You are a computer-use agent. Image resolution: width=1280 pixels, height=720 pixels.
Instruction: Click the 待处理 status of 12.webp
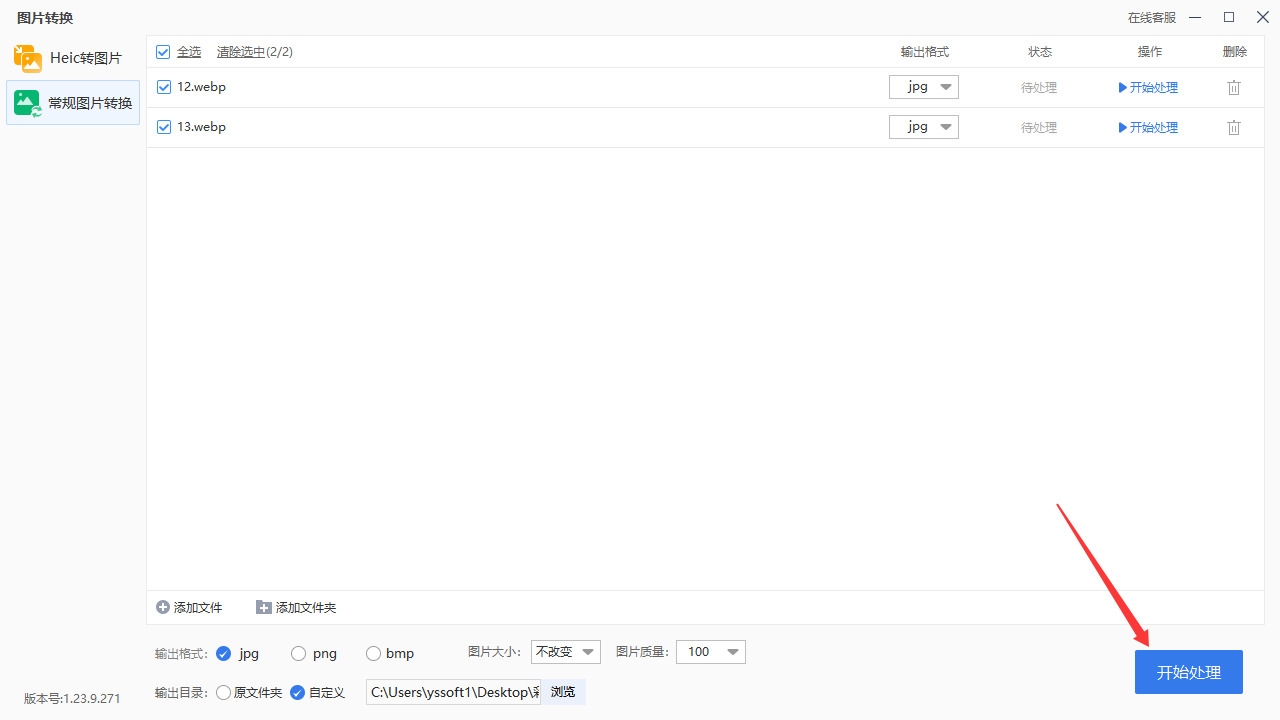coord(1039,87)
